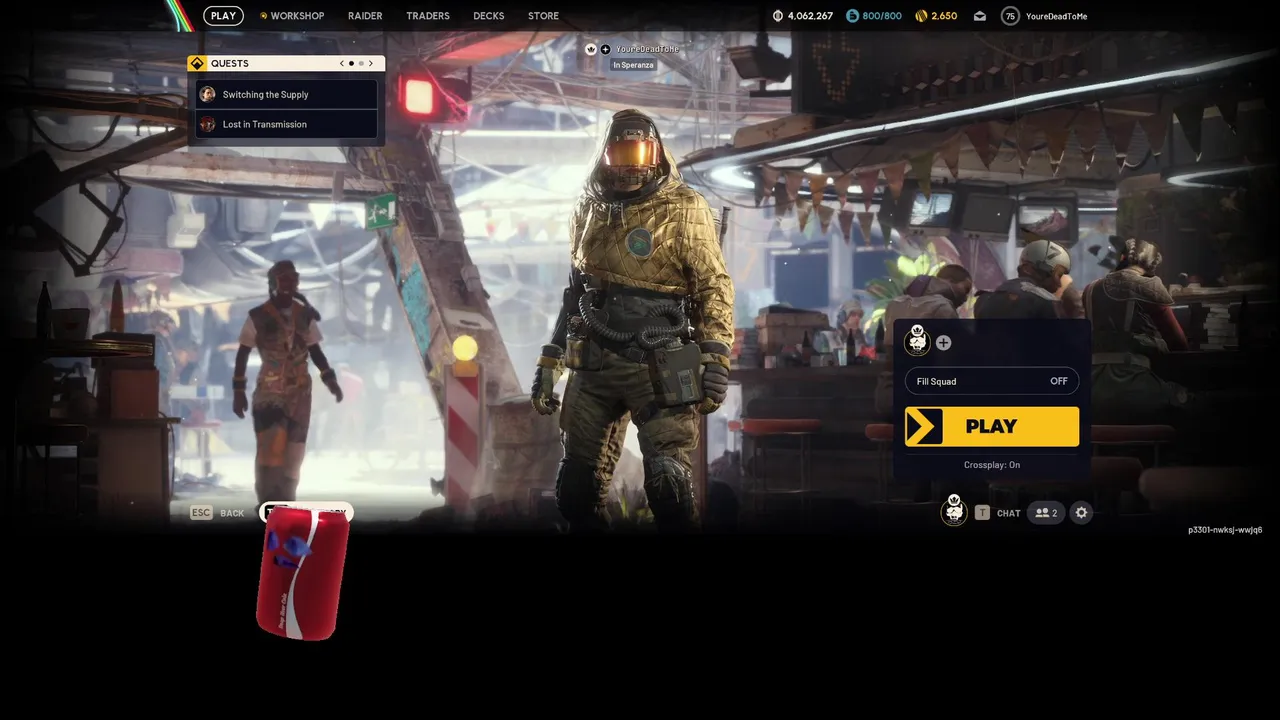Go to next quests page arrow
This screenshot has height=720, width=1280.
point(370,63)
